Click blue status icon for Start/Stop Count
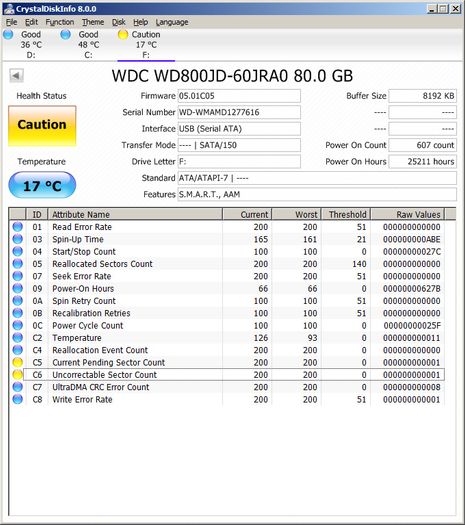The width and height of the screenshot is (465, 525). pos(17,251)
